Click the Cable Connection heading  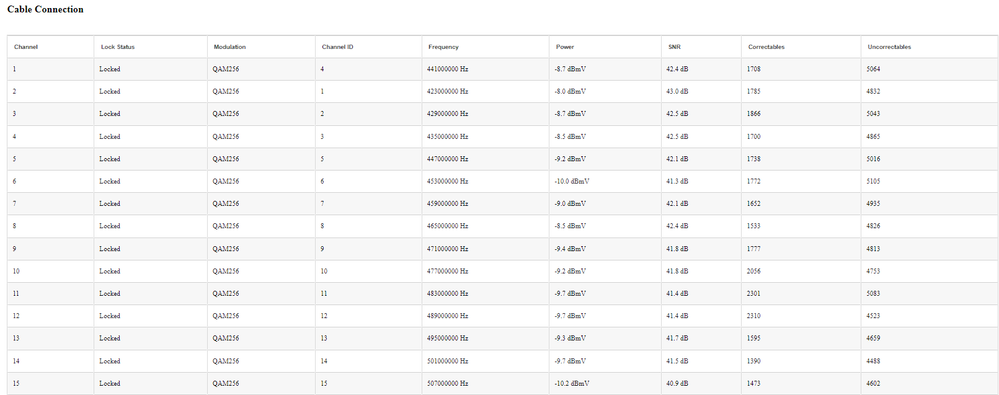pos(45,10)
